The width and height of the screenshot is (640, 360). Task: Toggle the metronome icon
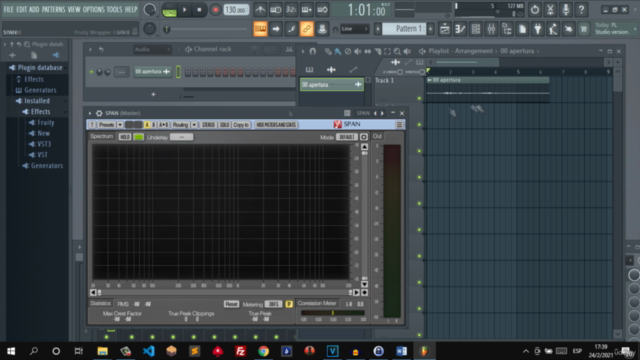260,9
